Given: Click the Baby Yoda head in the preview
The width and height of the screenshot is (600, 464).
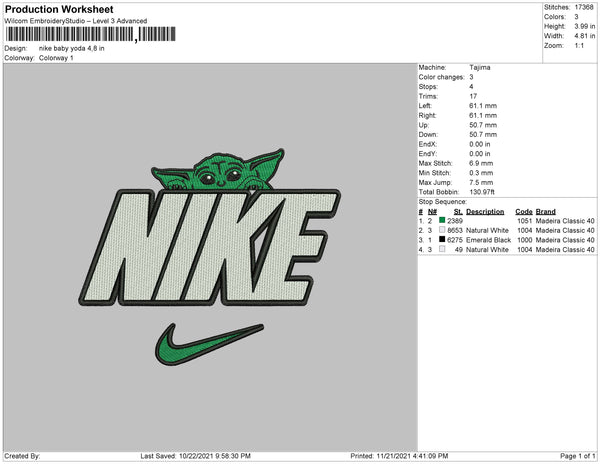Looking at the screenshot, I should coord(218,170).
